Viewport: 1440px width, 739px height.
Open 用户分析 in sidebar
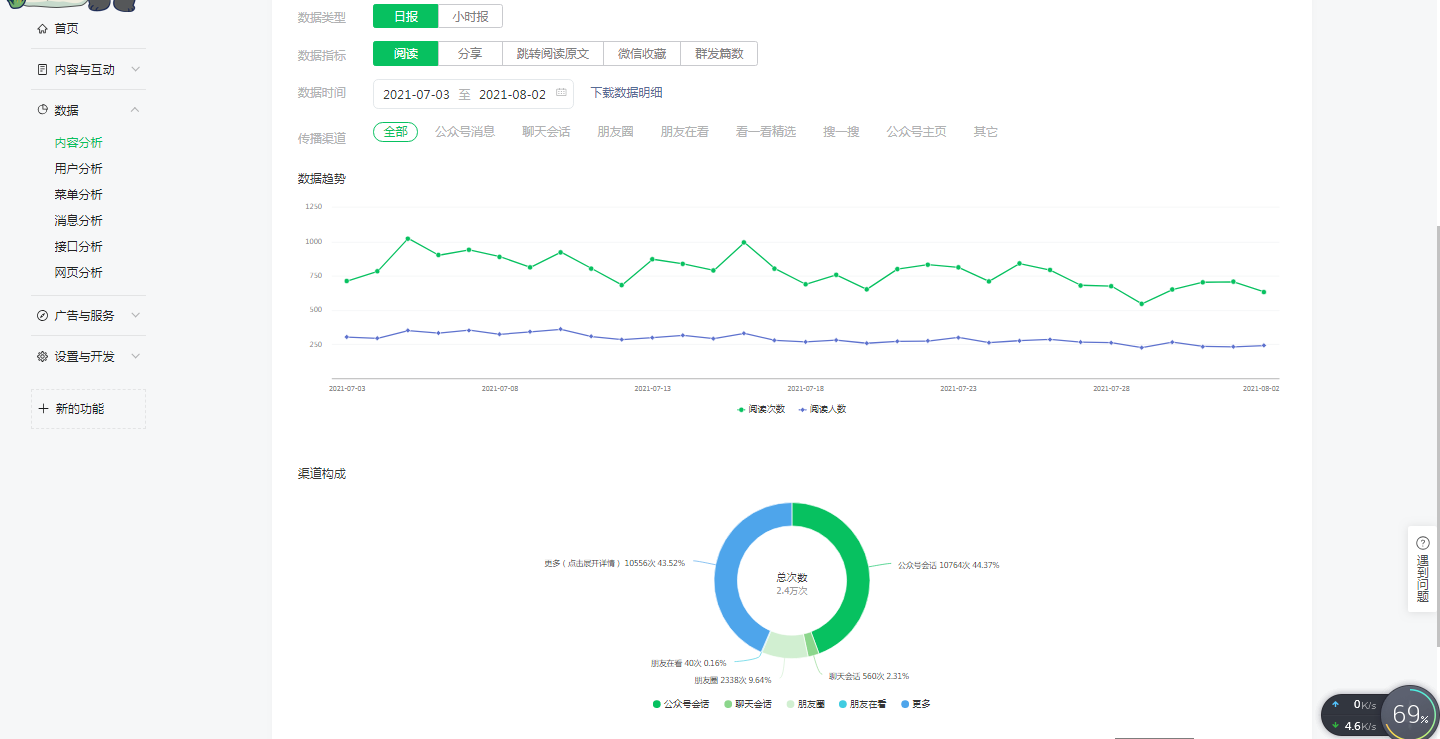tap(78, 169)
